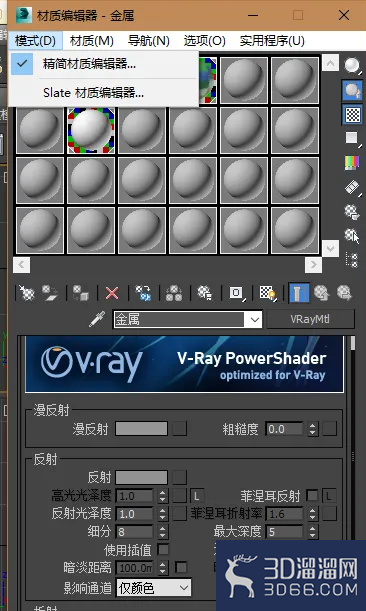Screen dimensions: 366x611
Task: Click sample slots scroll left arrow
Action: point(21,265)
